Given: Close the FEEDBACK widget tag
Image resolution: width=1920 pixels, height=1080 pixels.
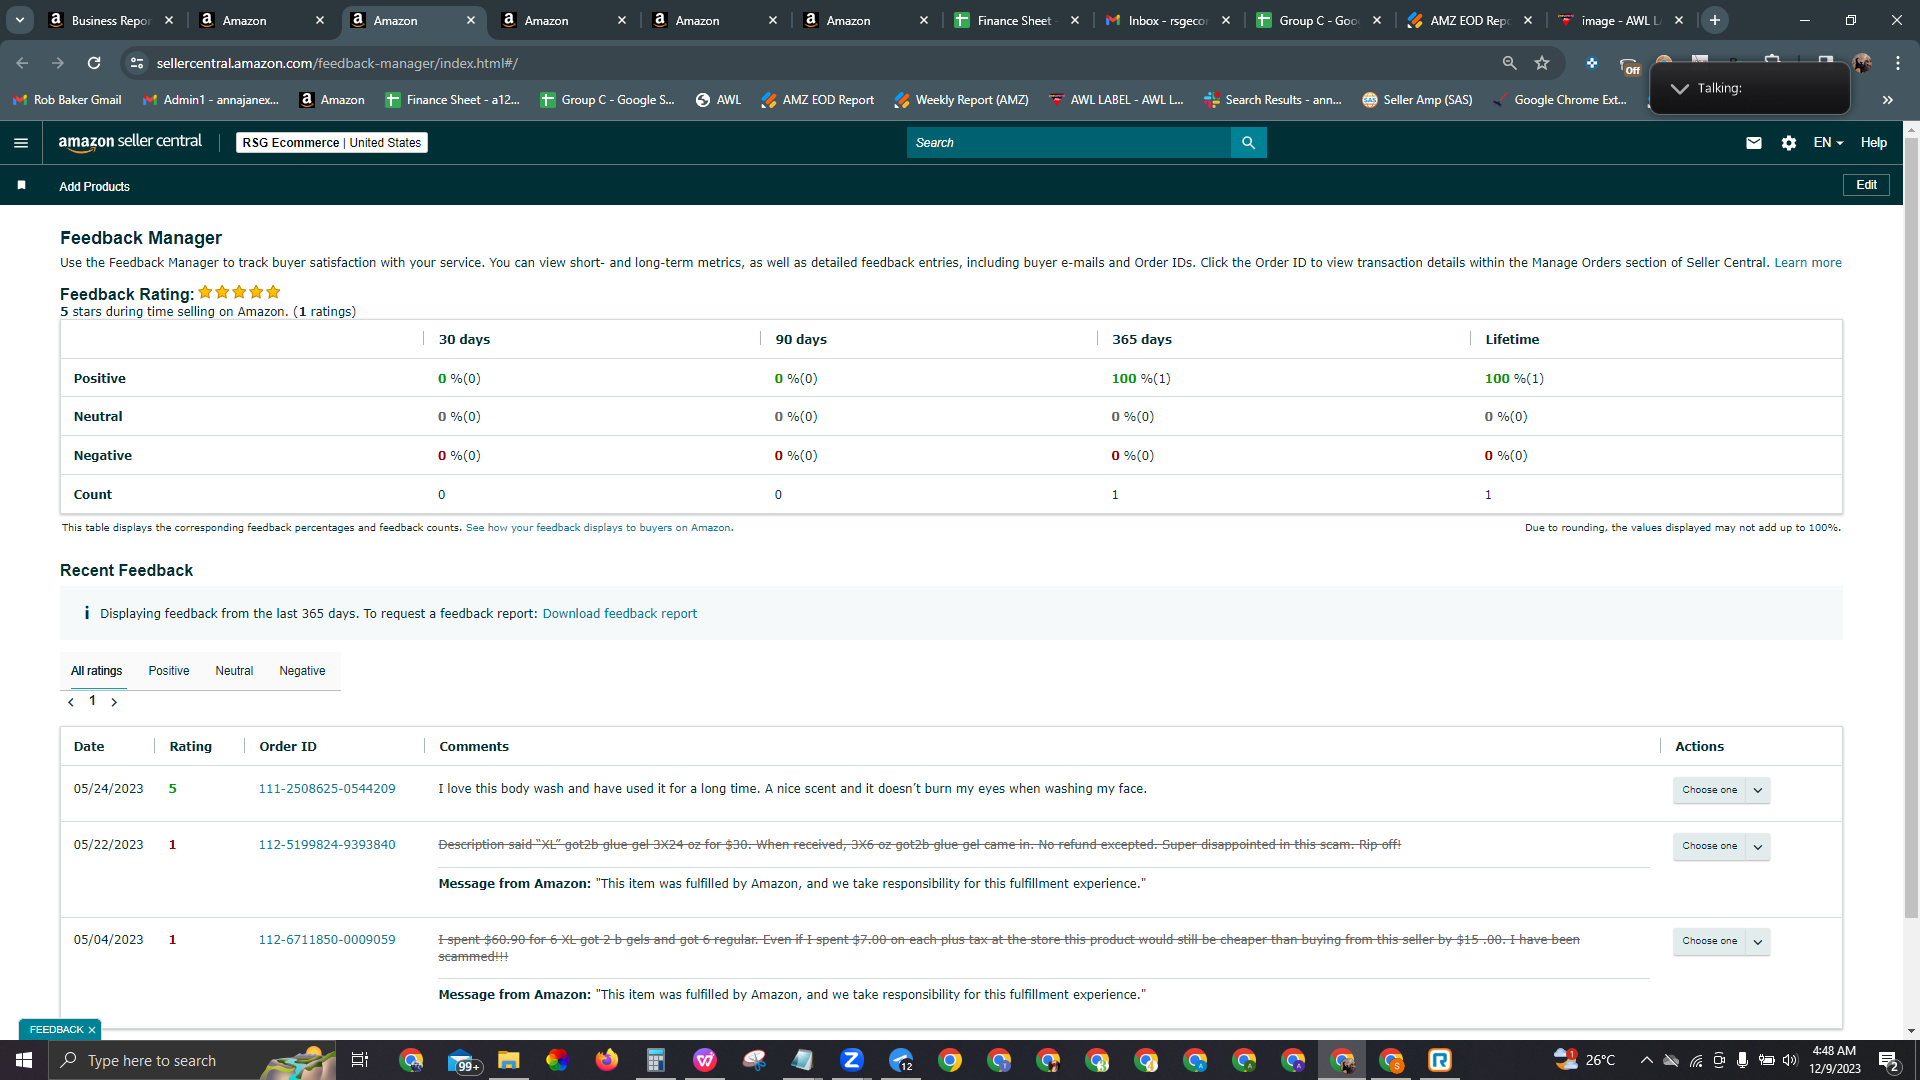Looking at the screenshot, I should click(x=92, y=1030).
